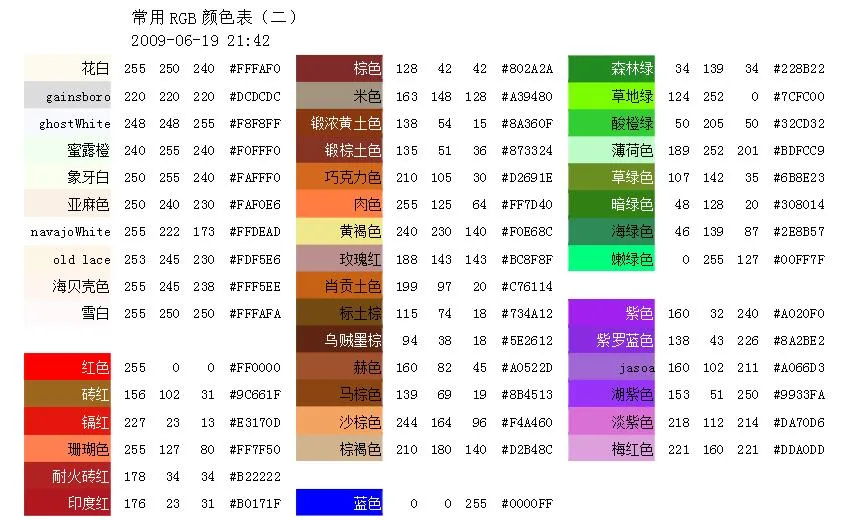Click the 嫩绿色 swatch
Viewport: 856px width, 520px height.
[611, 258]
